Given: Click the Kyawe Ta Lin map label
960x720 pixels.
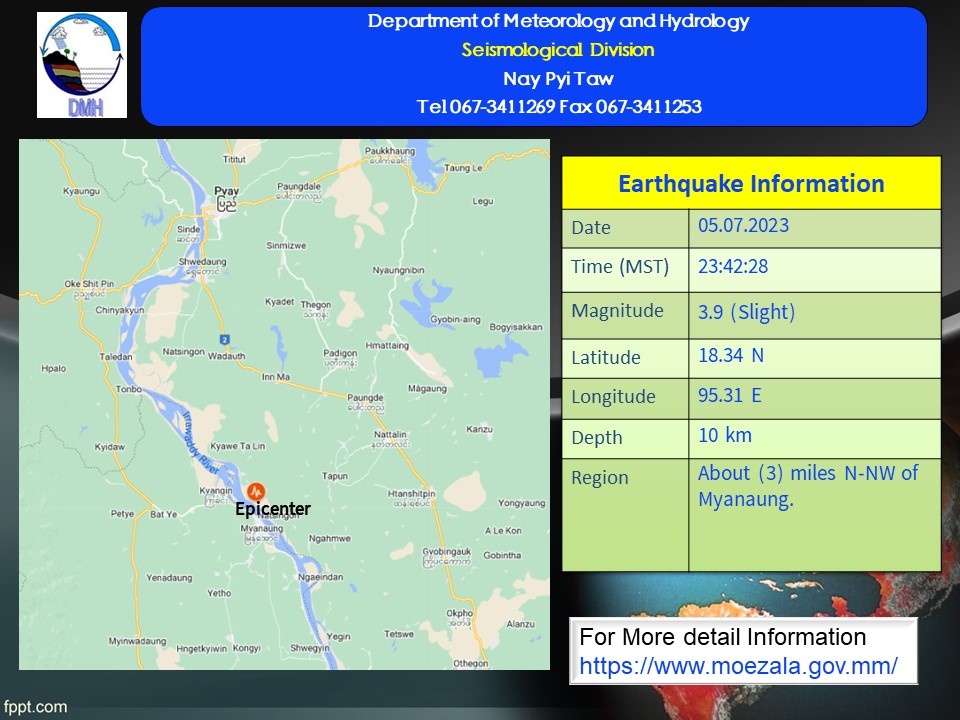Looking at the screenshot, I should click(238, 446).
